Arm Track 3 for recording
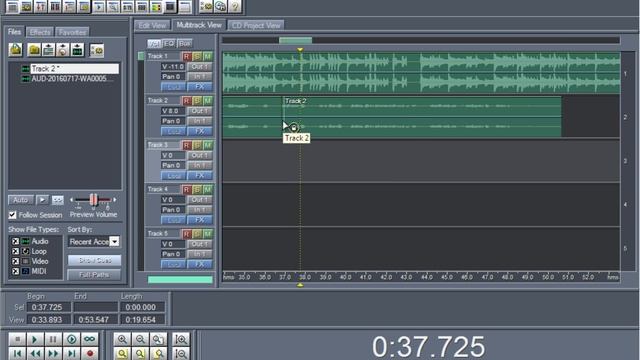This screenshot has width=640, height=360. (187, 145)
